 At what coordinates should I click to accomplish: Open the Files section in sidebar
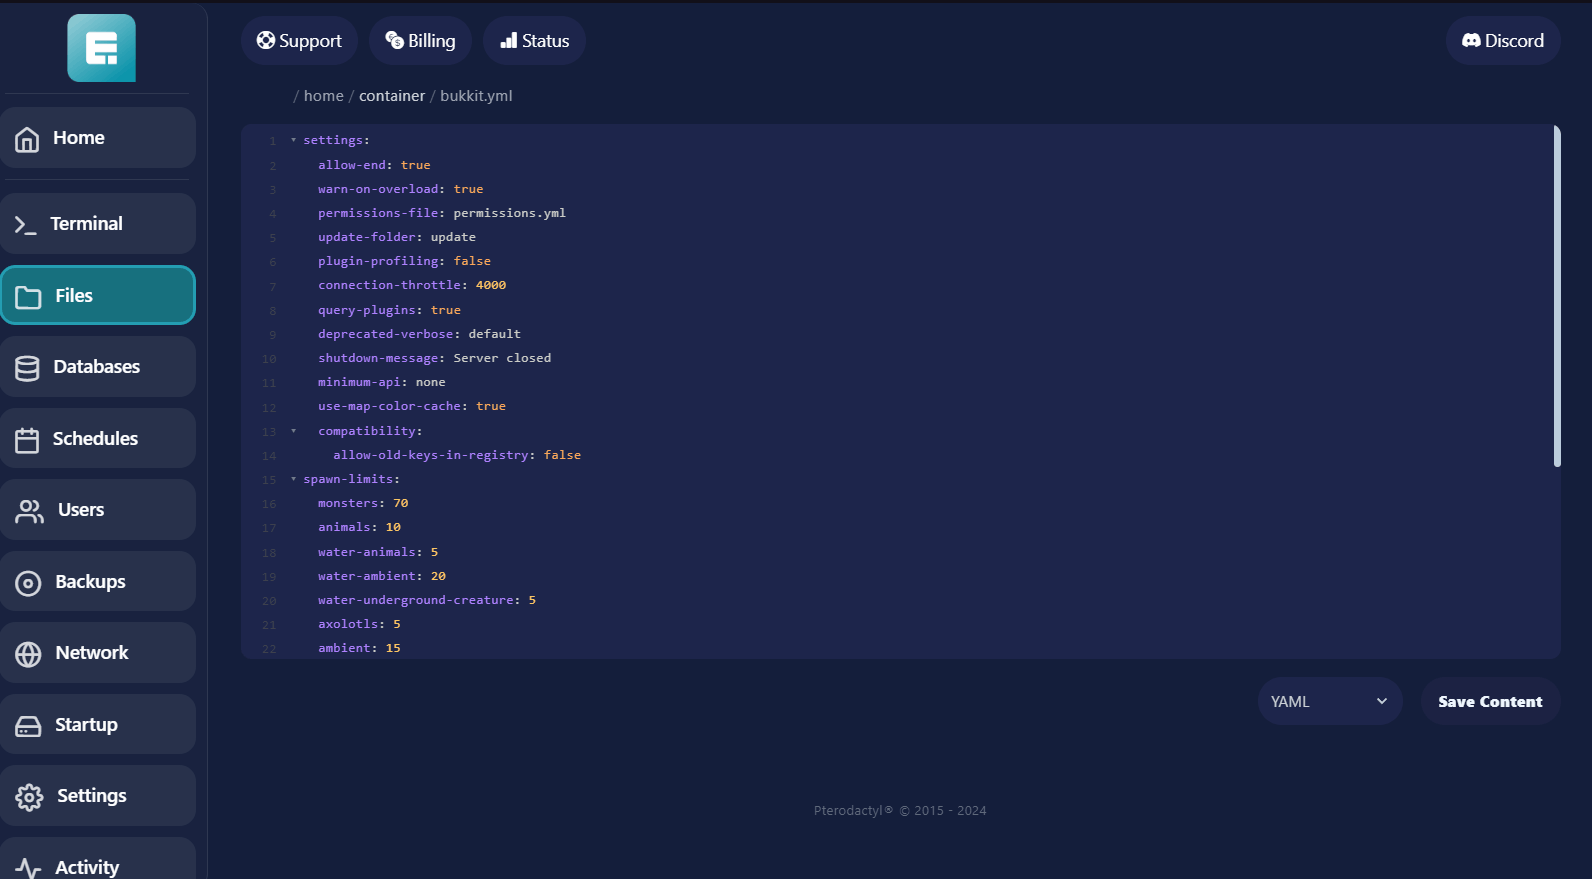tap(98, 296)
